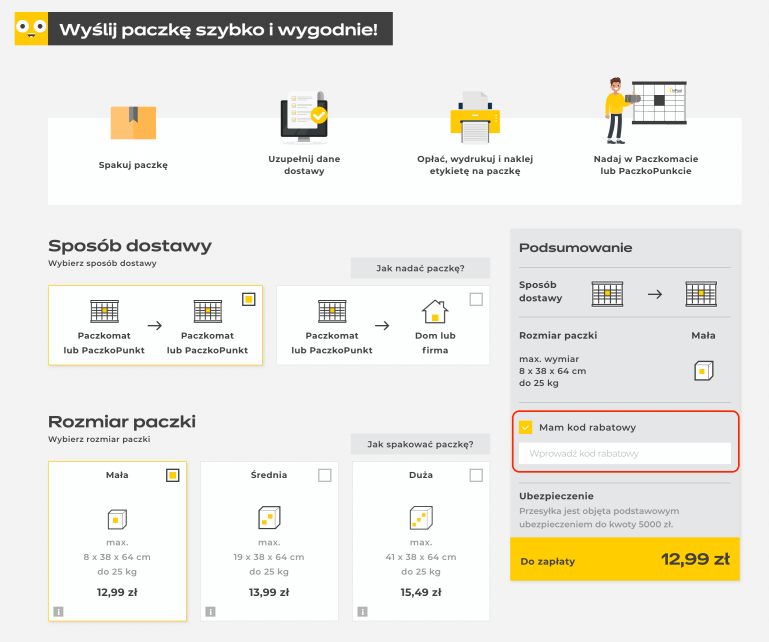Click the Opłać, wydrukuj i naklej etykietę label
769x642 pixels.
tap(475, 165)
